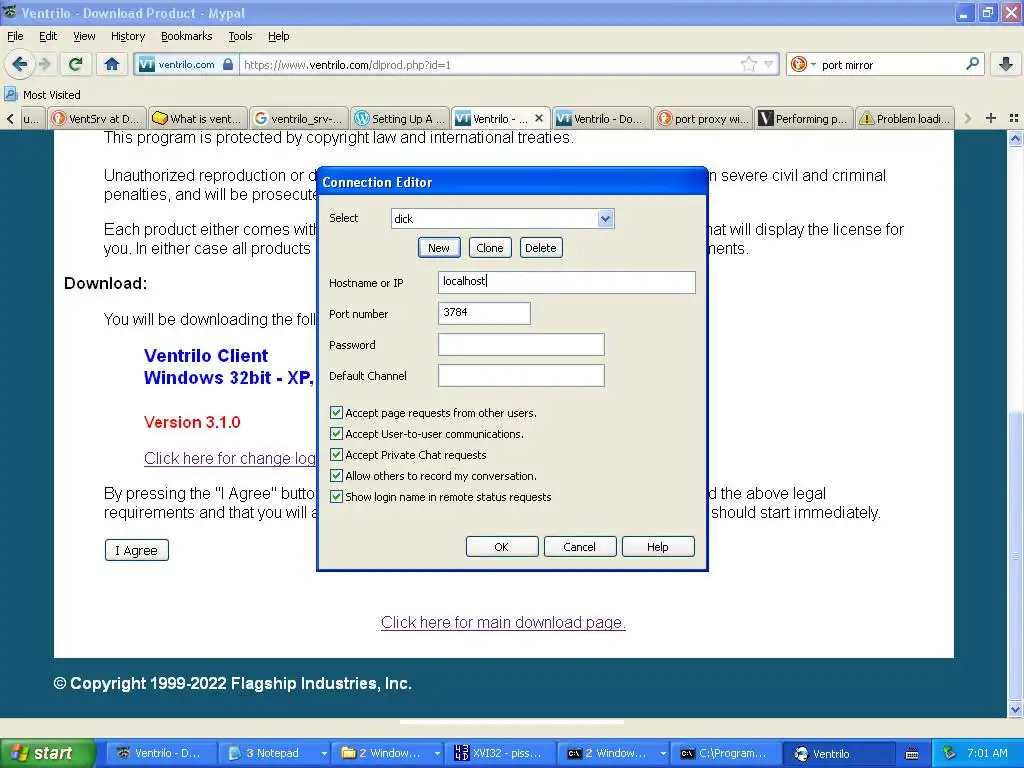Switch to the Performing p... tab

pos(803,118)
